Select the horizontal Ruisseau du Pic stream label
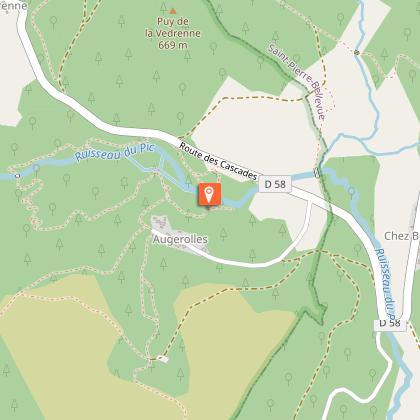 115,152
